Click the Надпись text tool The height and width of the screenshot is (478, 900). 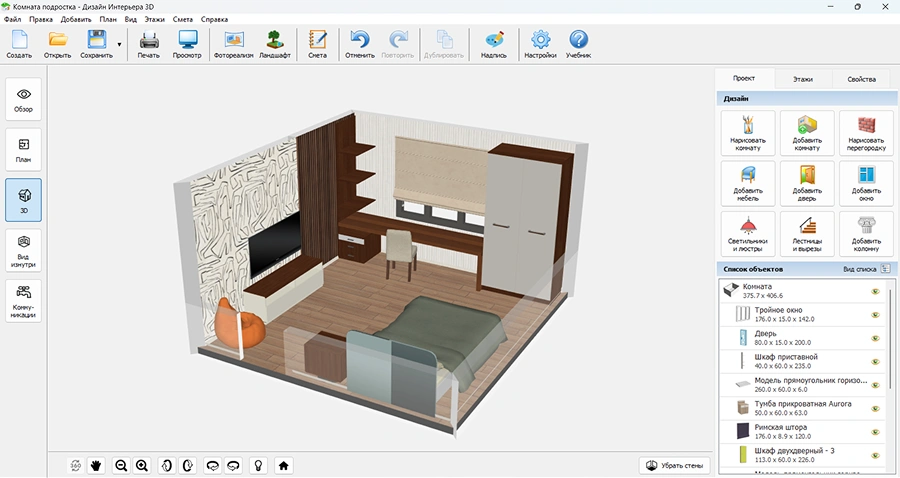tap(494, 44)
